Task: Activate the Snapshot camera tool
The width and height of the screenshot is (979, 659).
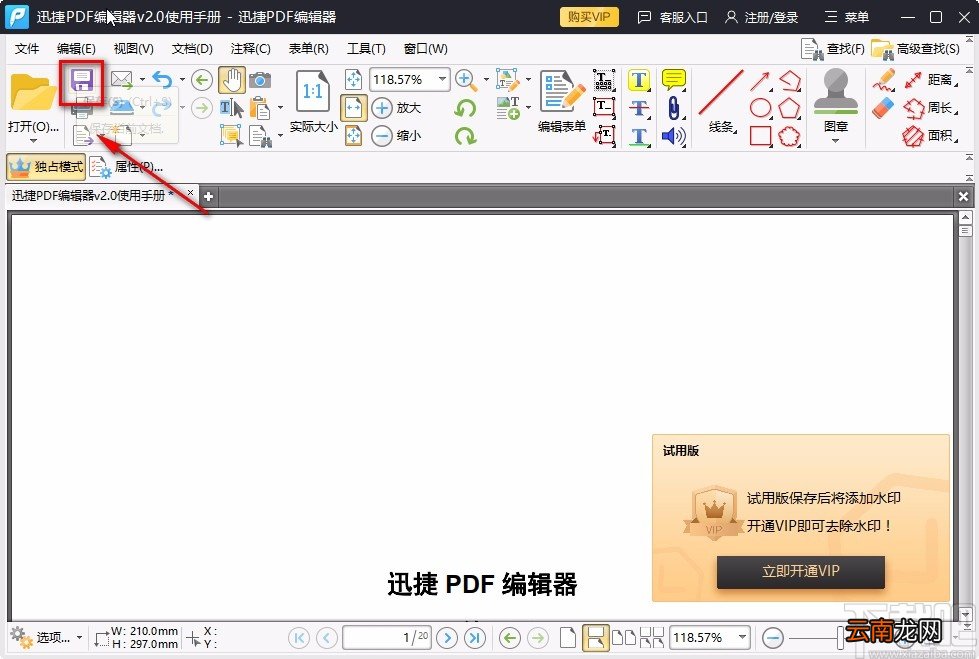Action: pos(260,80)
